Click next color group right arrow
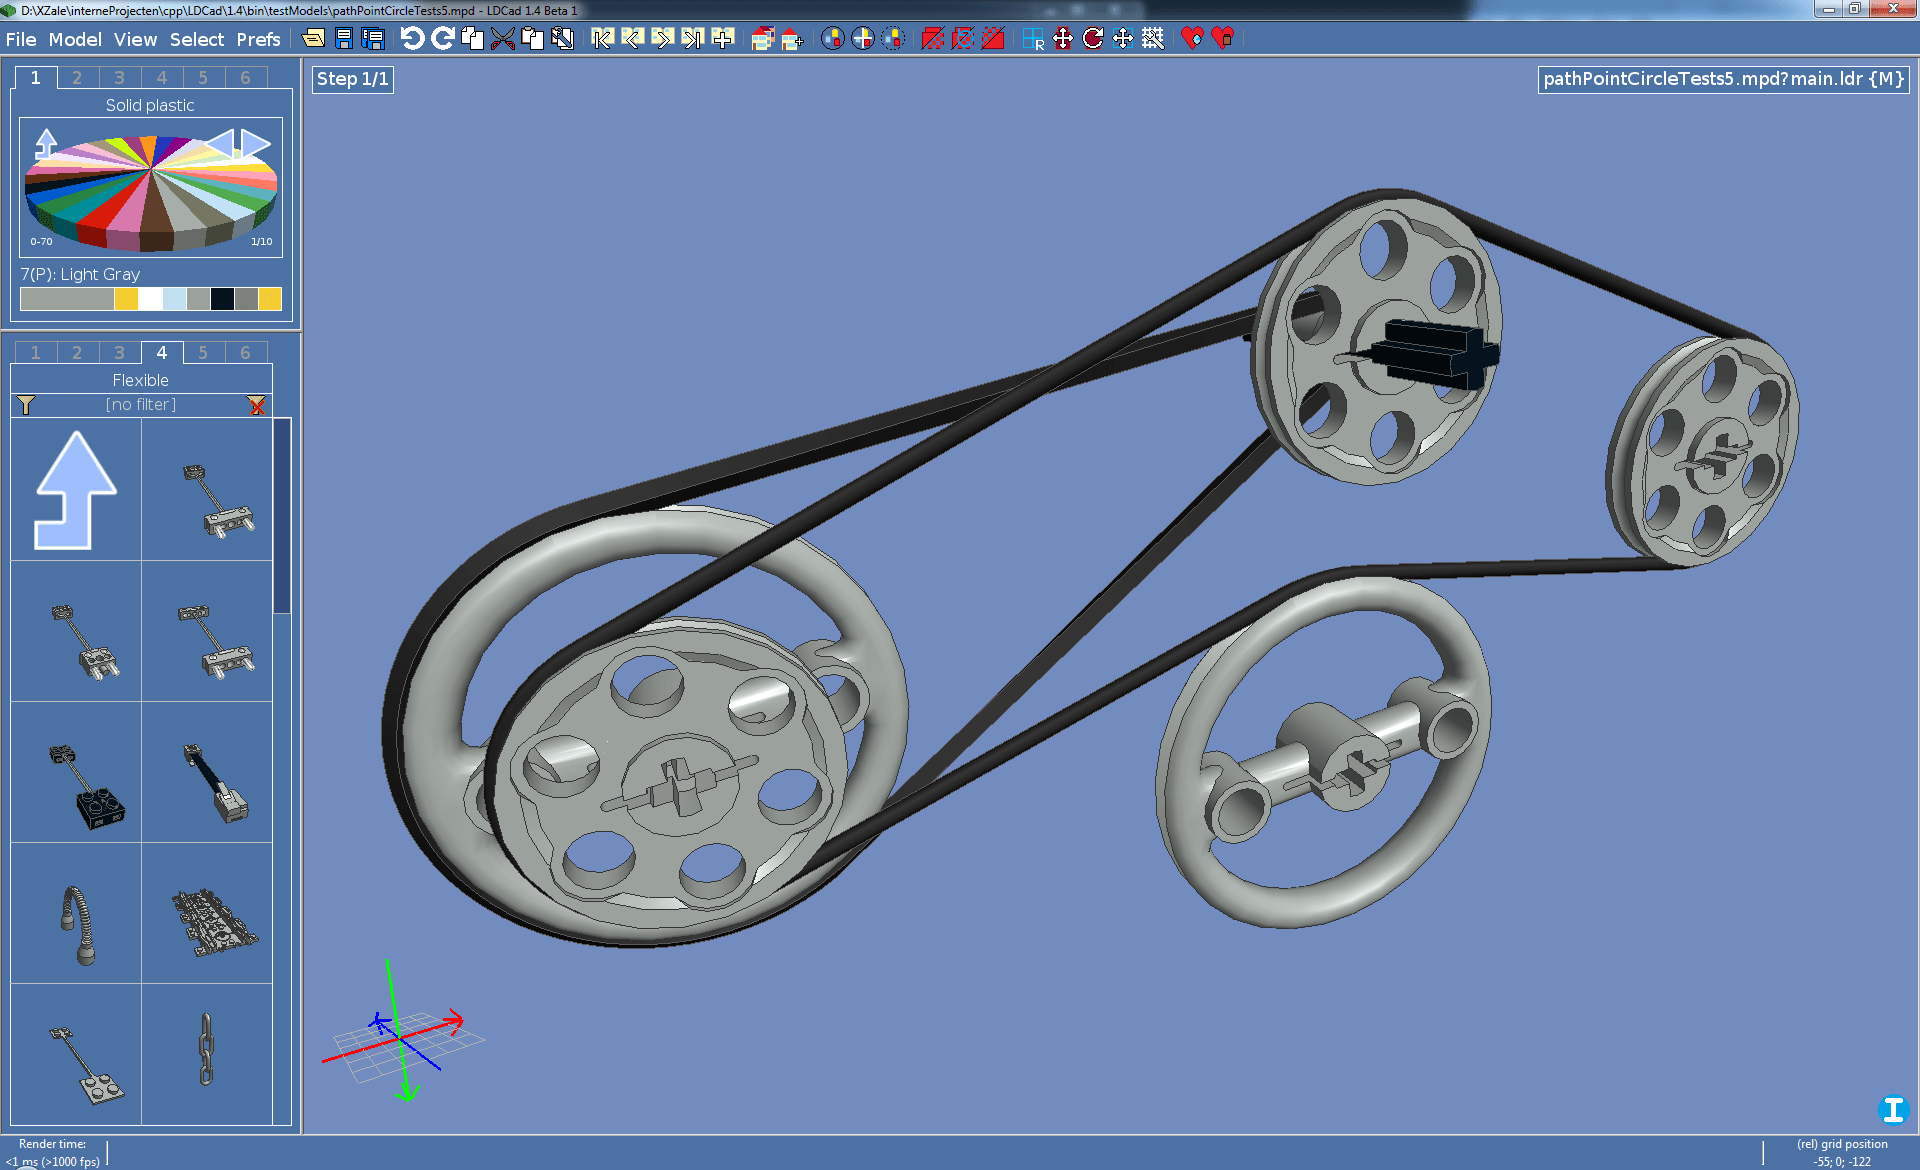1920x1170 pixels. click(x=257, y=143)
